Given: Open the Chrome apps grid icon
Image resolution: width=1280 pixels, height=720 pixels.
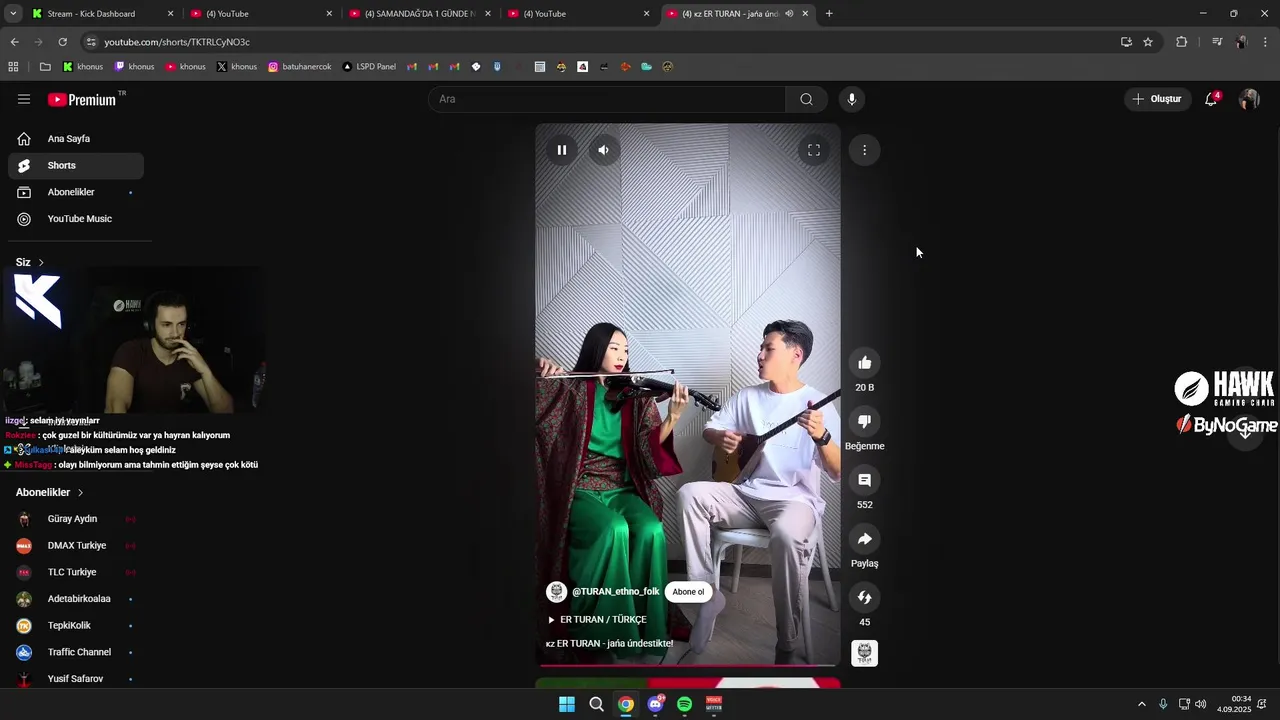Looking at the screenshot, I should 13,67.
